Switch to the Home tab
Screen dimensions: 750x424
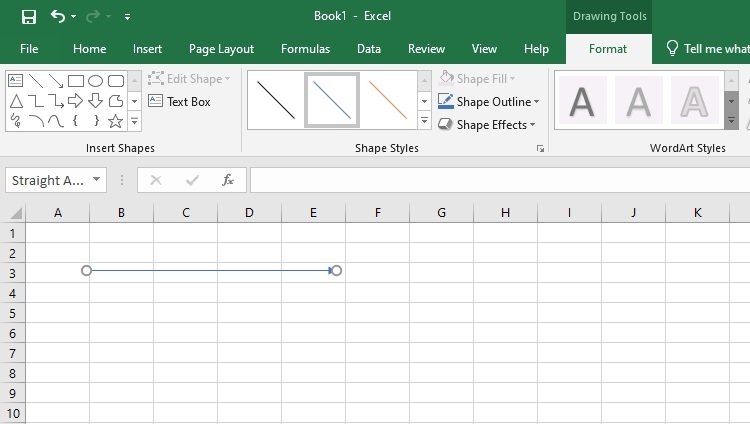89,49
